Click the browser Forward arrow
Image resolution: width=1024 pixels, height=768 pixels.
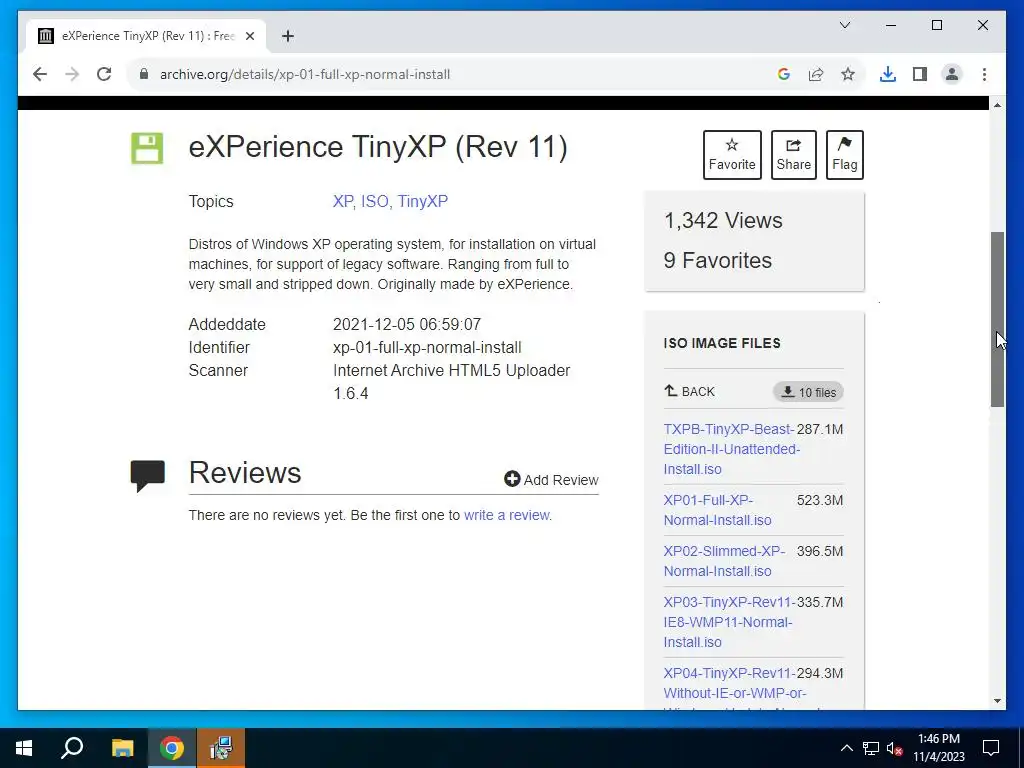coord(72,74)
